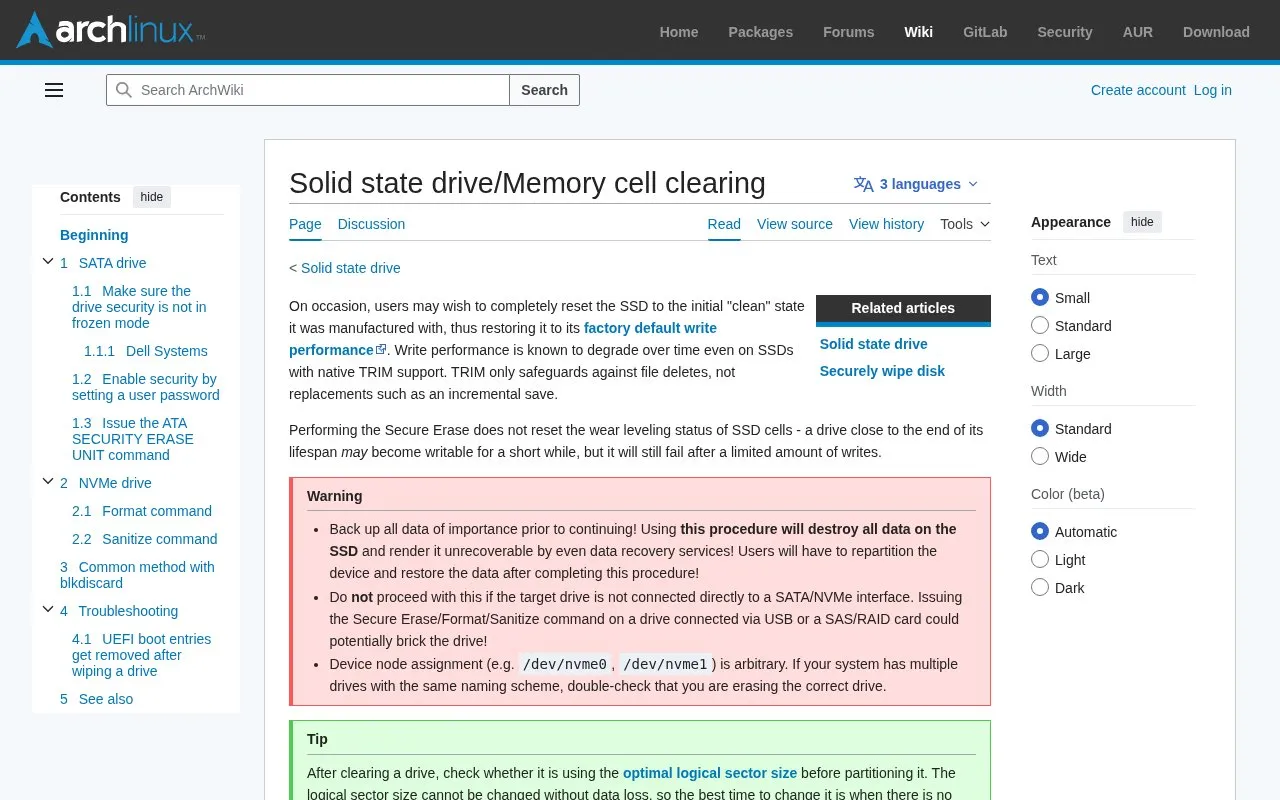Click the languages translate icon

pyautogui.click(x=863, y=184)
